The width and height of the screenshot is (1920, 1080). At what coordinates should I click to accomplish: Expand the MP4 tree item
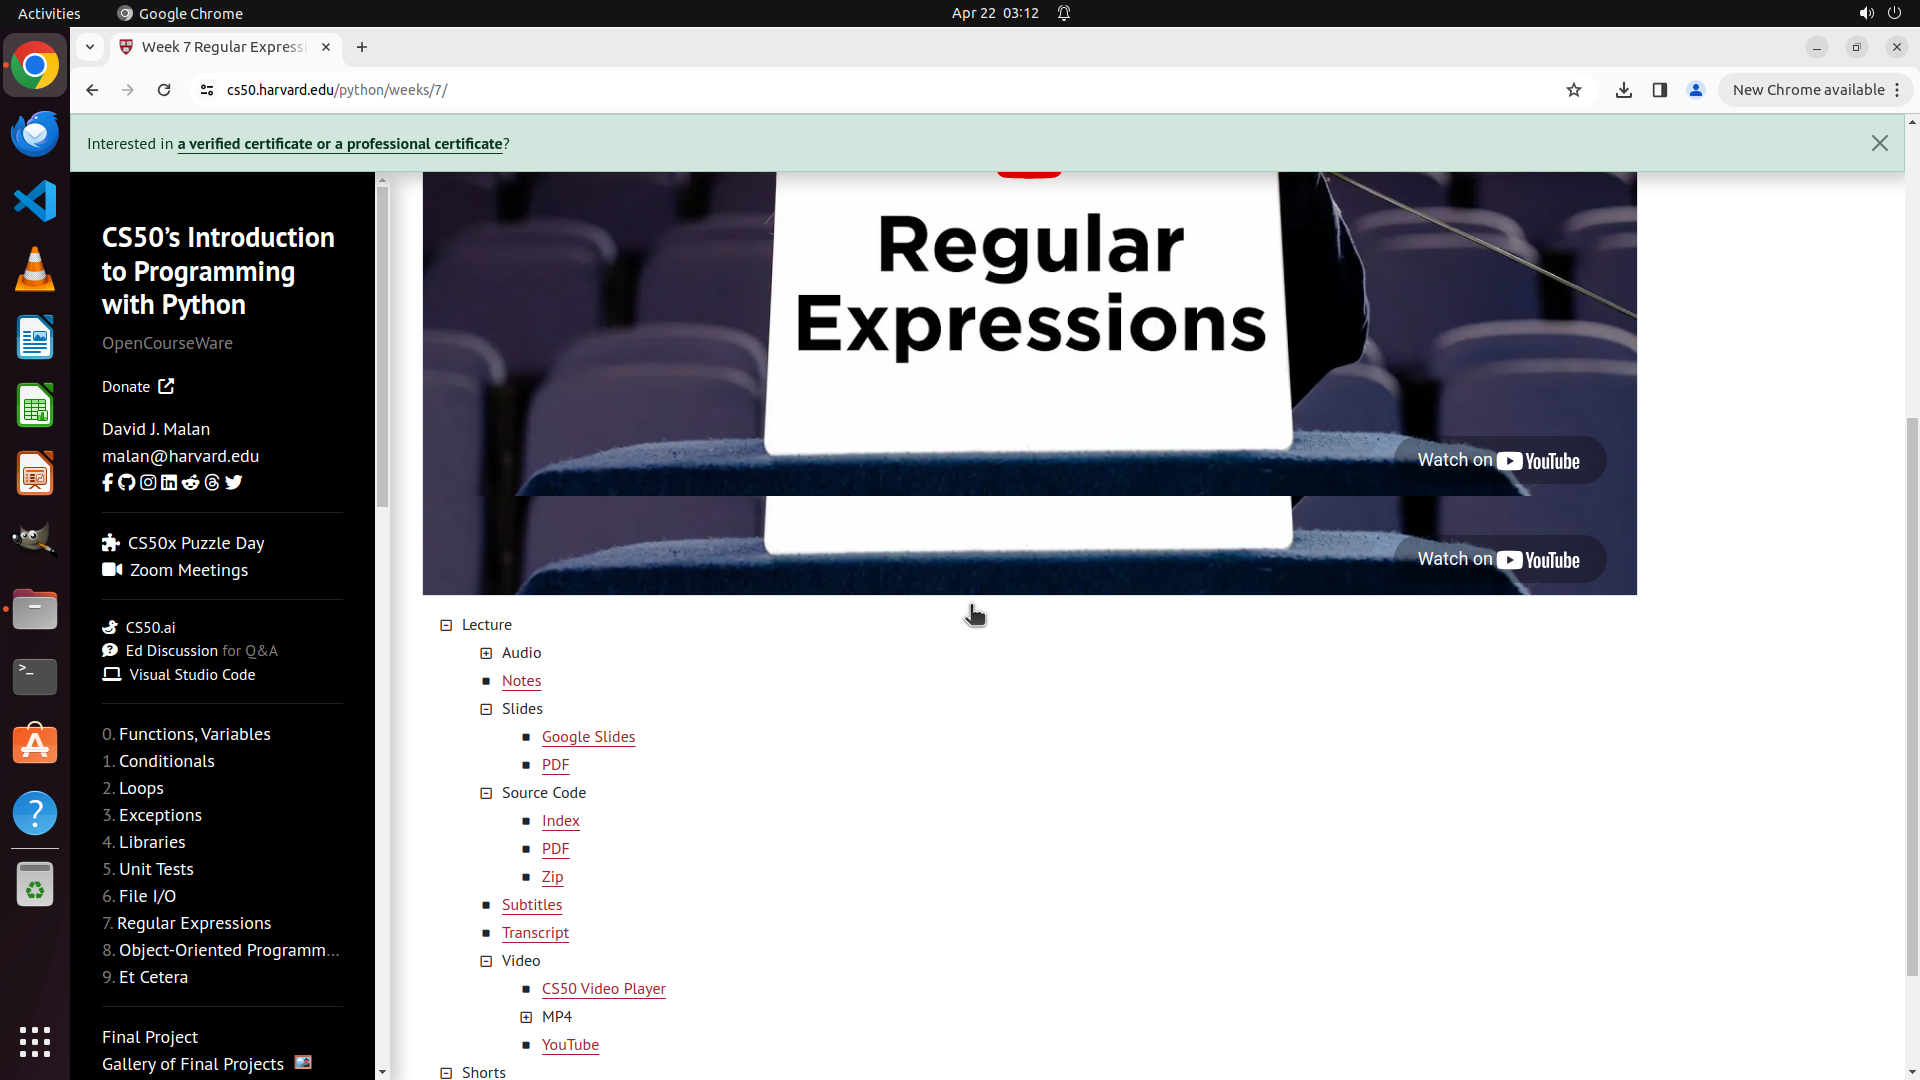(526, 1017)
